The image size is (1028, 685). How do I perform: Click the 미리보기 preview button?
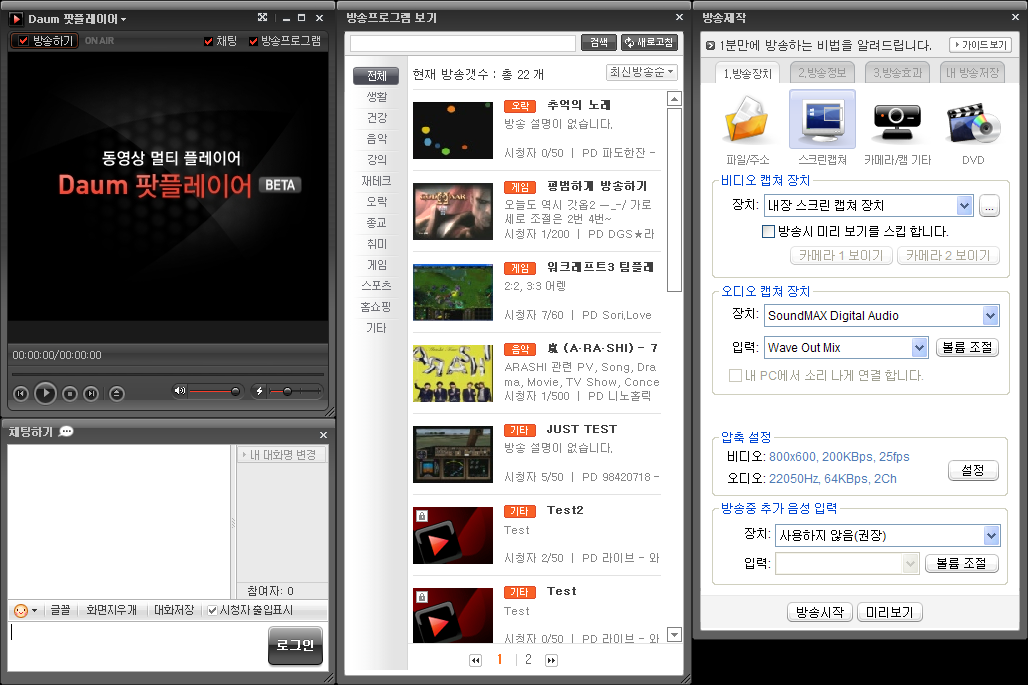coord(889,612)
